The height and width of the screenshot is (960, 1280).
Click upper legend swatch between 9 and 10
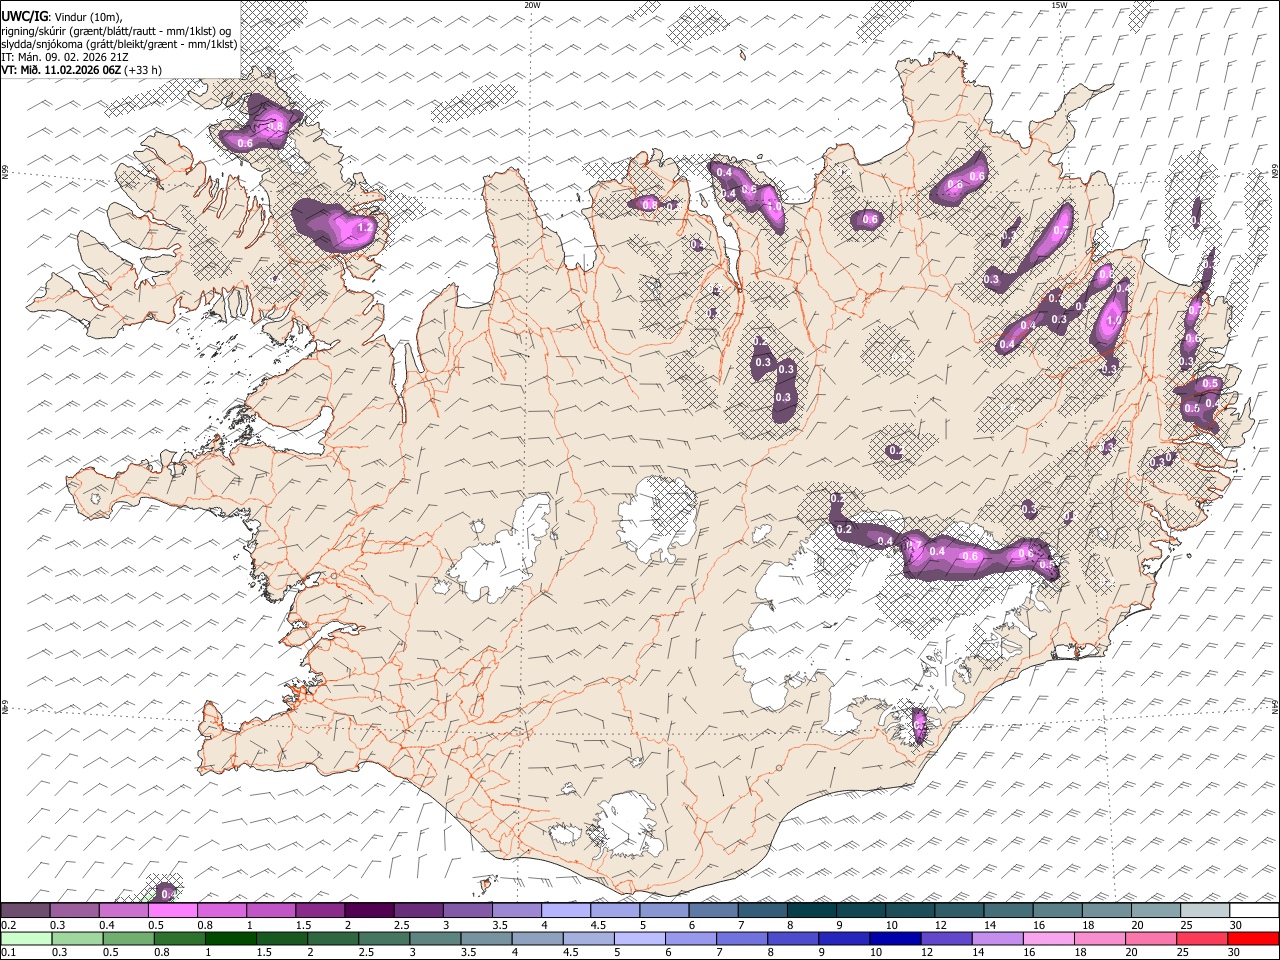tap(862, 910)
